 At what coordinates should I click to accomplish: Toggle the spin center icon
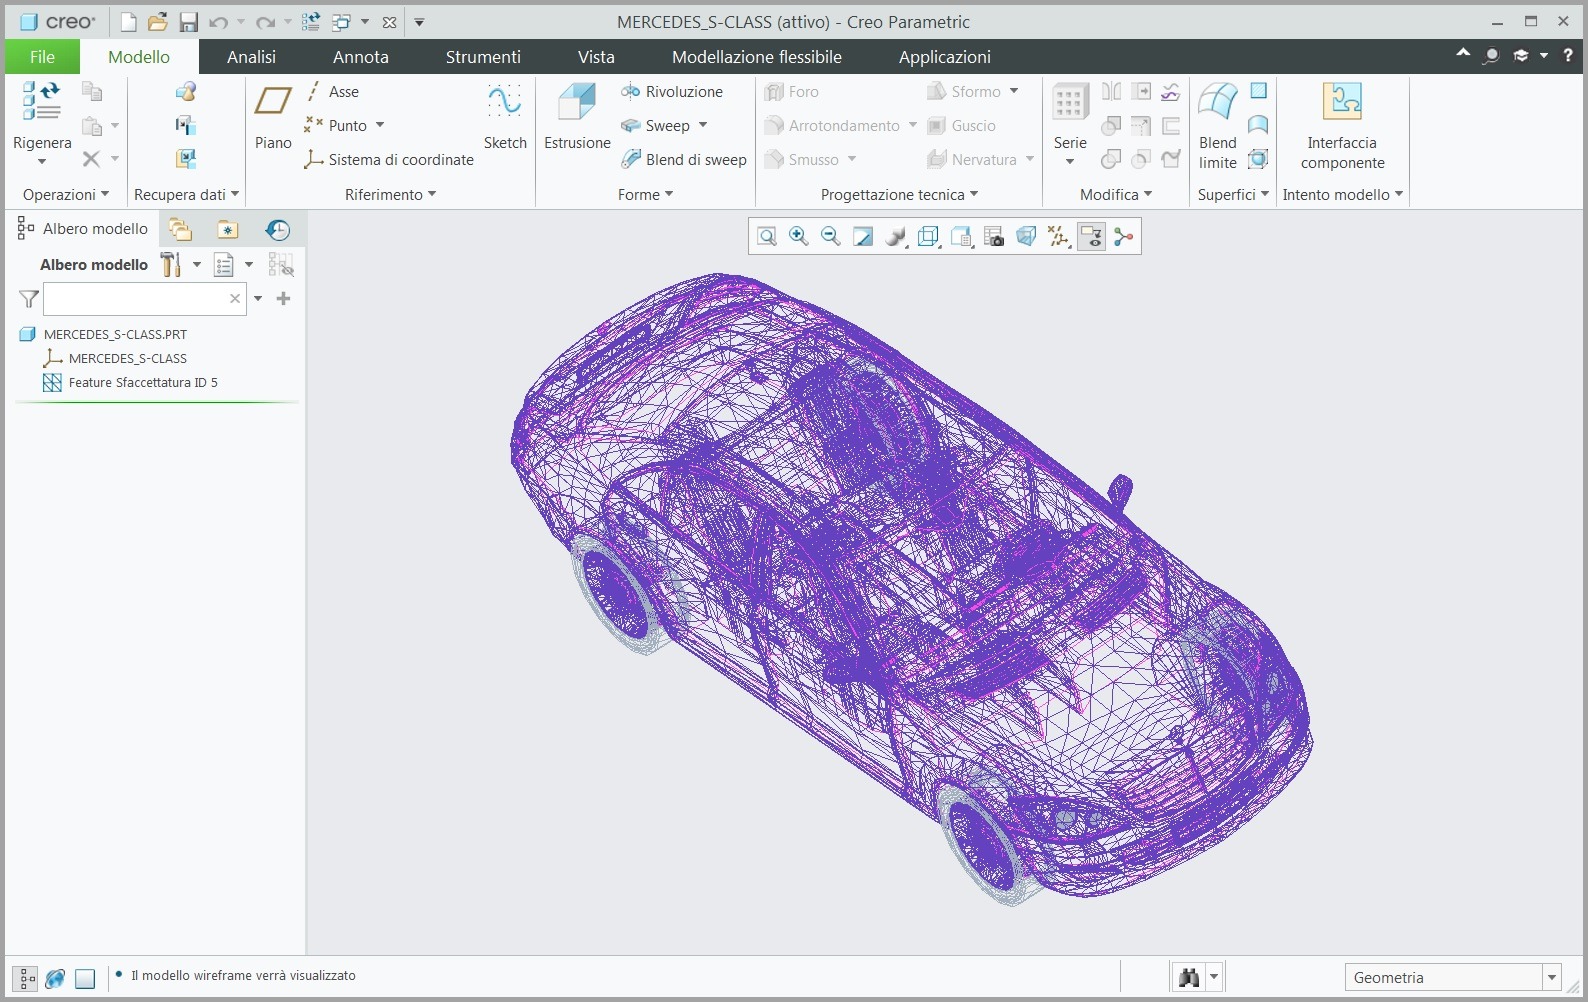(x=1124, y=237)
